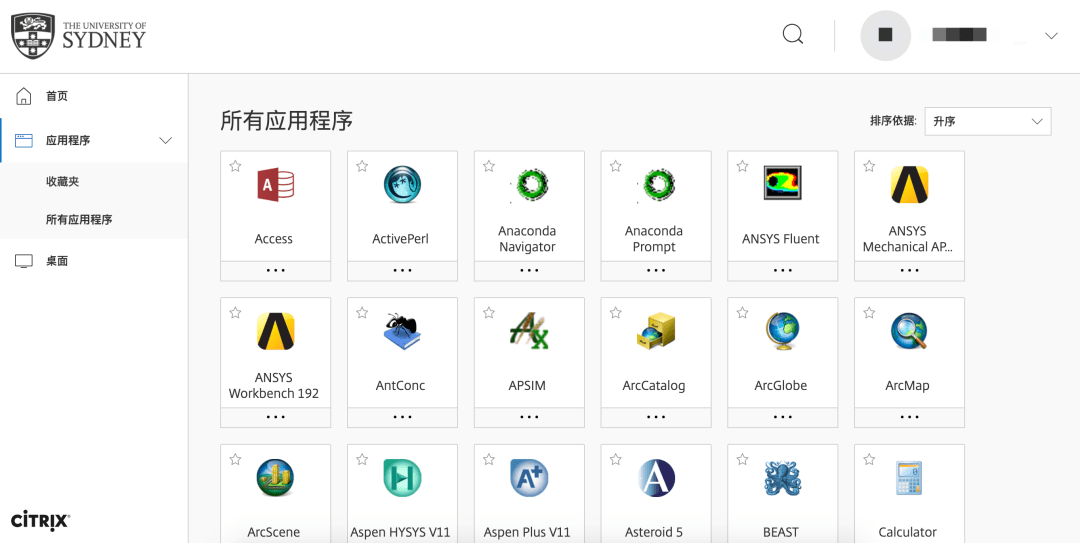Click the Aspen HYSYS V11 label
Screen dimensions: 1080x543
[400, 533]
